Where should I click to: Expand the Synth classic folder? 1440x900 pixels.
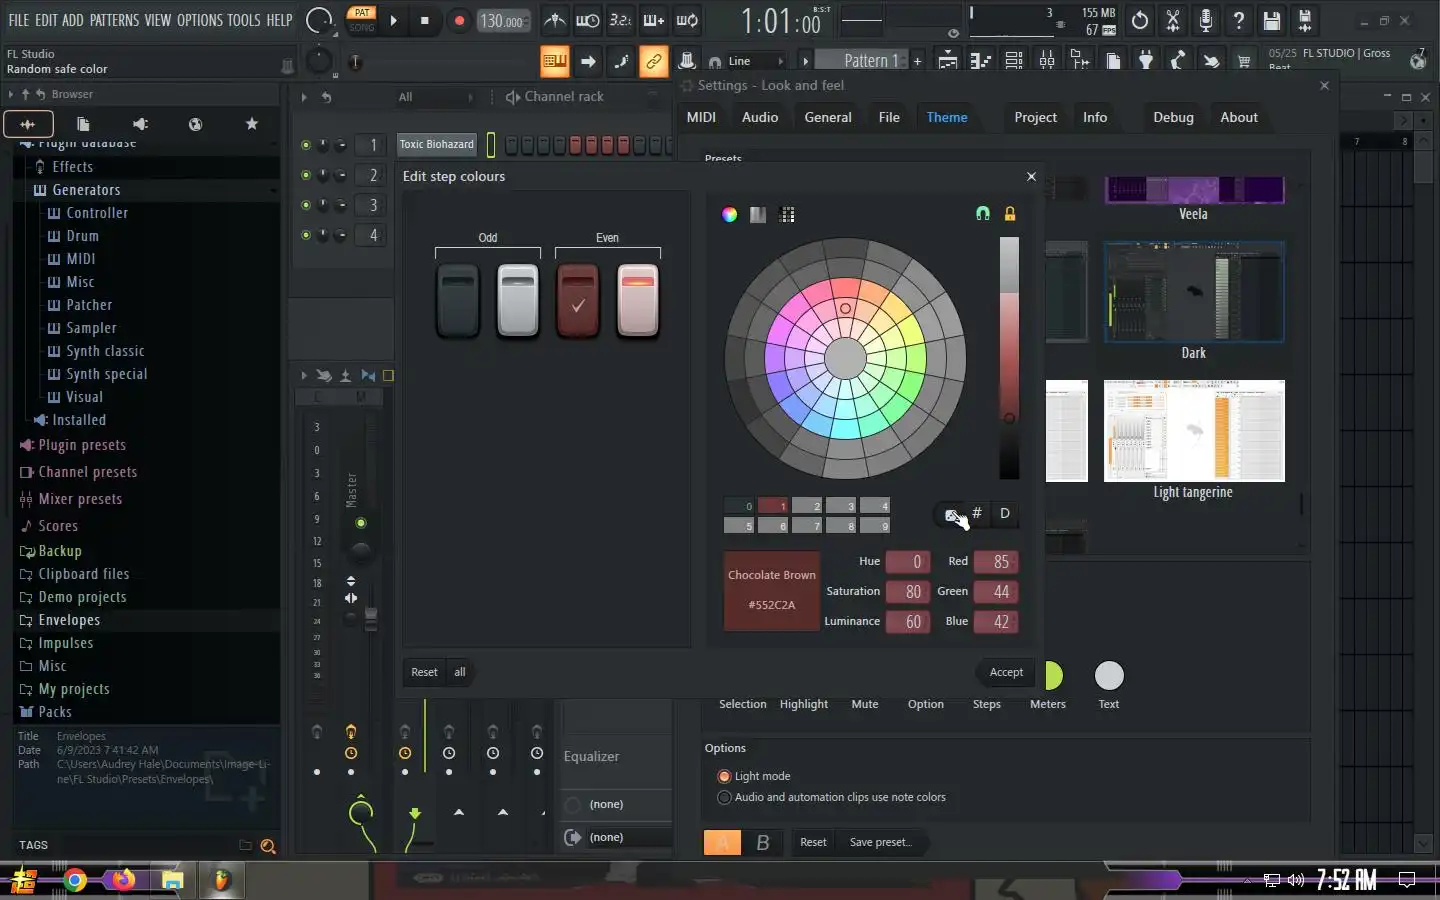click(x=105, y=351)
